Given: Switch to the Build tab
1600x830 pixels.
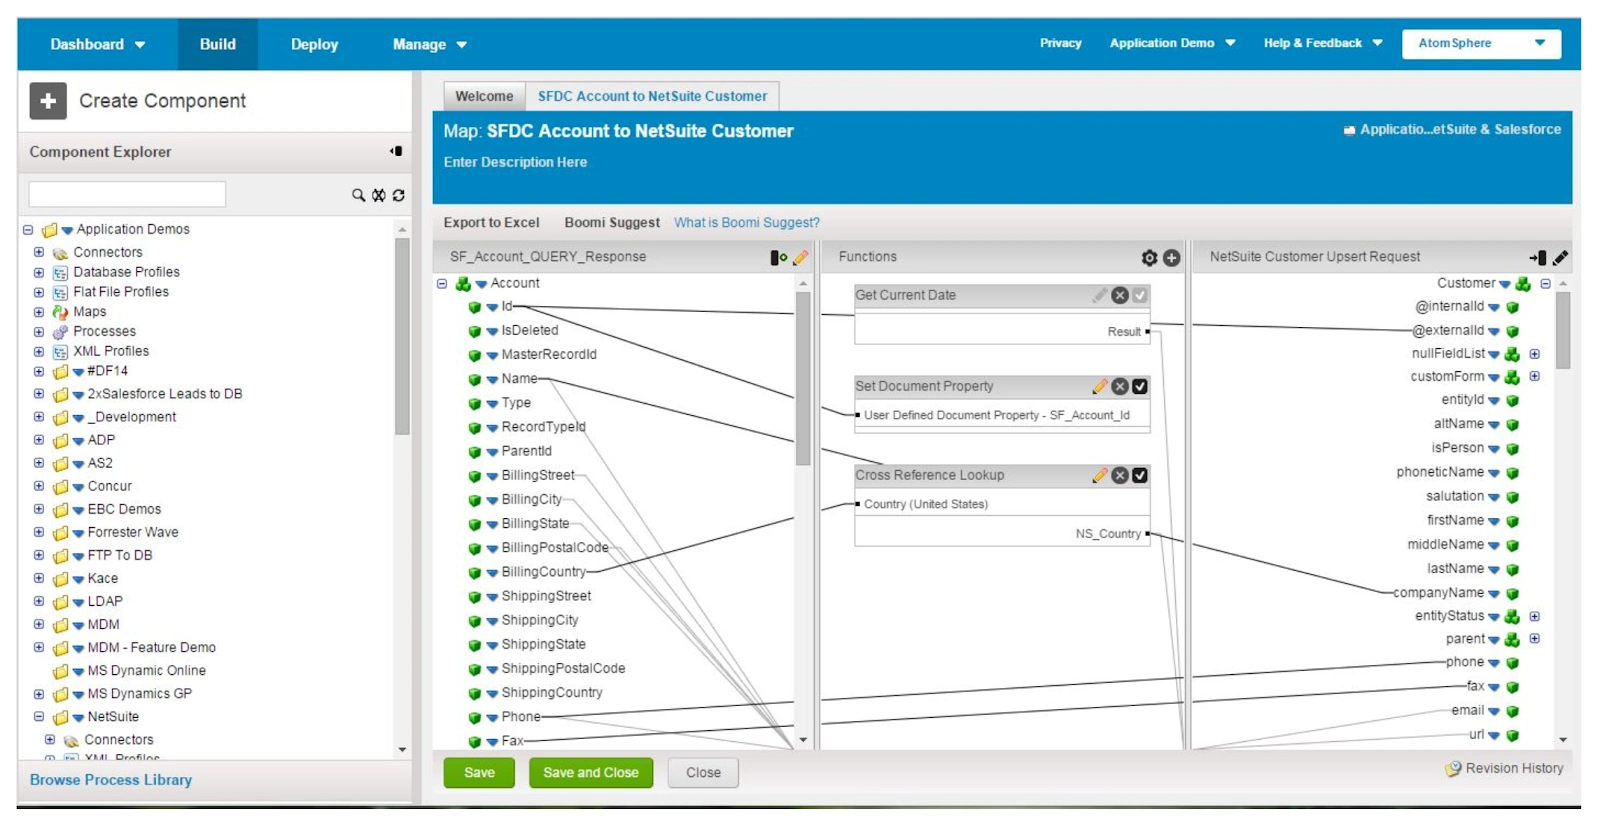Looking at the screenshot, I should [217, 44].
